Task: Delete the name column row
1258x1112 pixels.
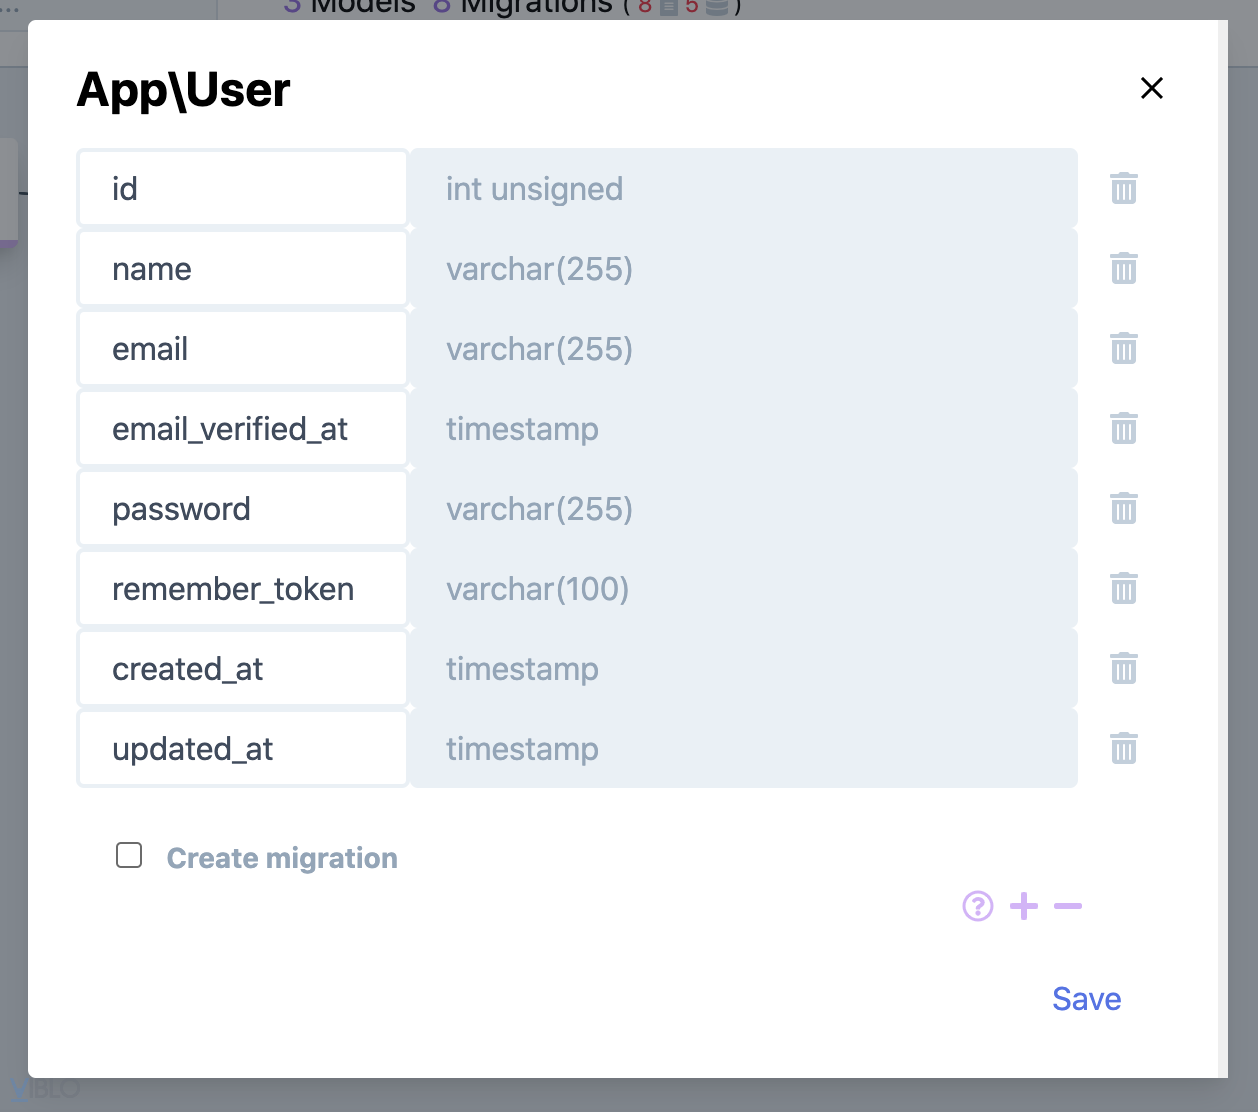Action: point(1124,268)
